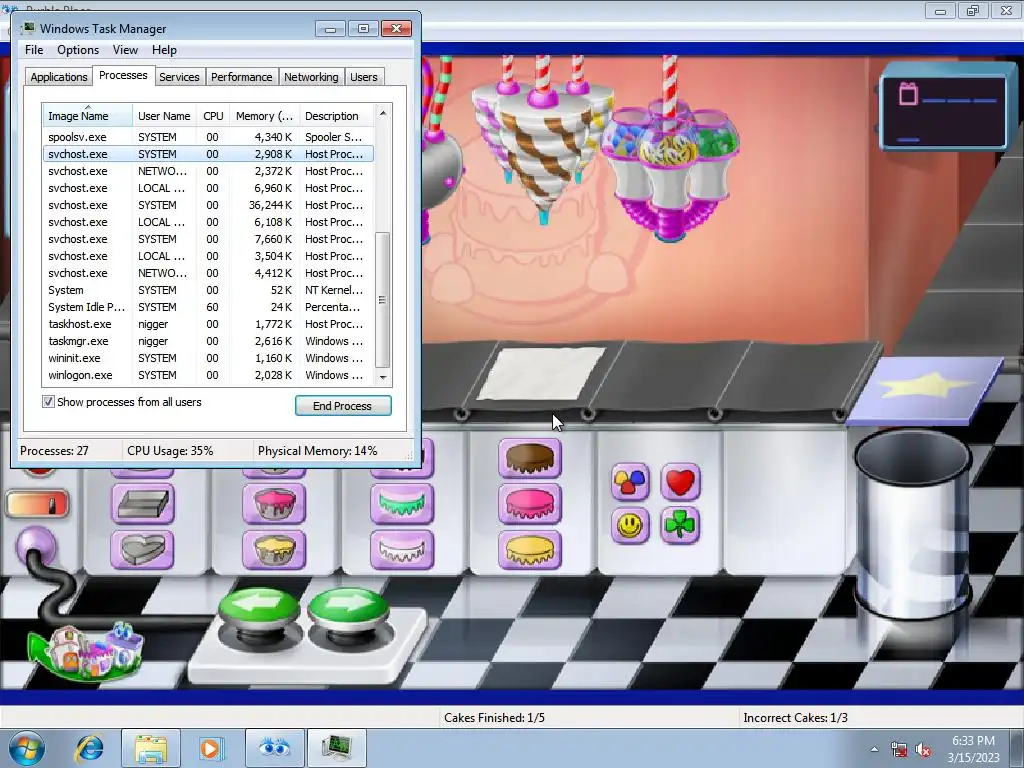Sort by CPU column header
The width and height of the screenshot is (1024, 768).
coord(213,116)
